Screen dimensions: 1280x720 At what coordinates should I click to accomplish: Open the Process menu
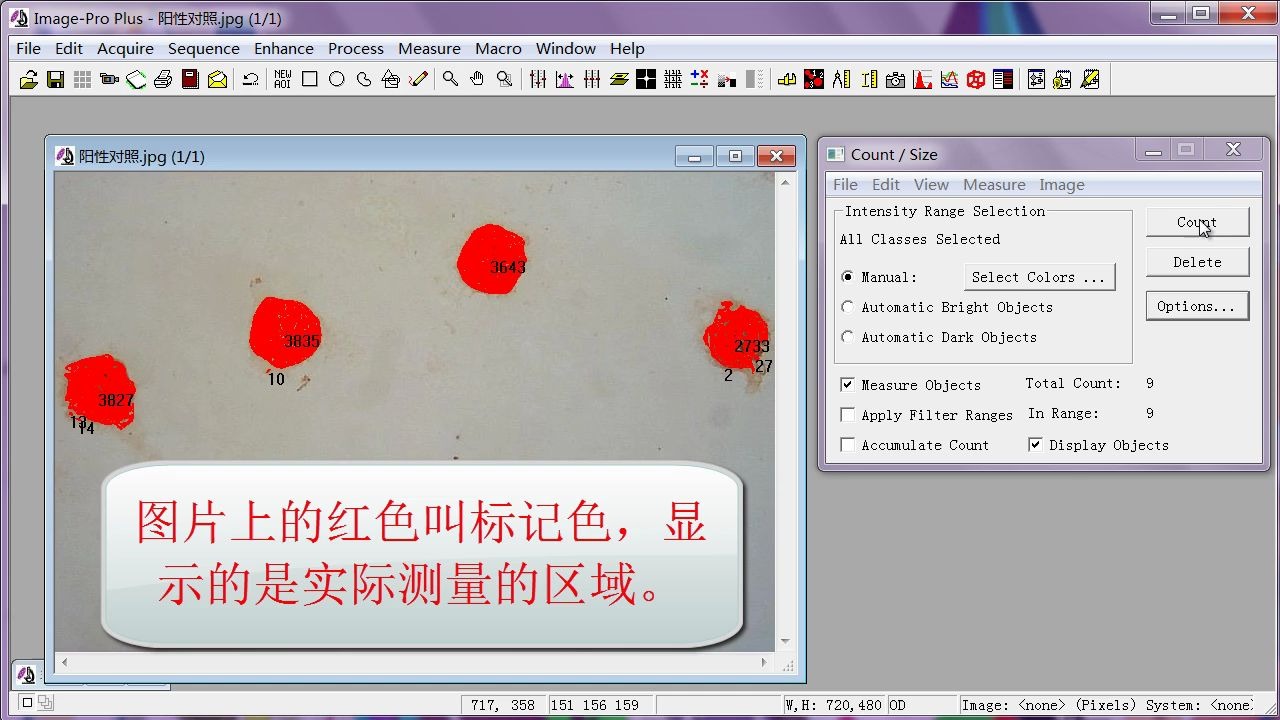point(356,48)
